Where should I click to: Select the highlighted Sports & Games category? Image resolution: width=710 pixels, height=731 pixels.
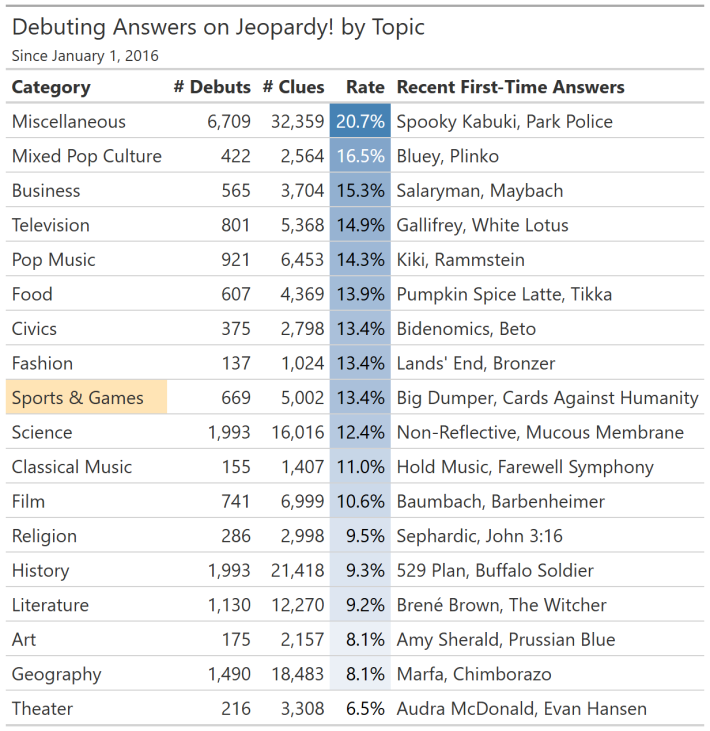click(78, 398)
